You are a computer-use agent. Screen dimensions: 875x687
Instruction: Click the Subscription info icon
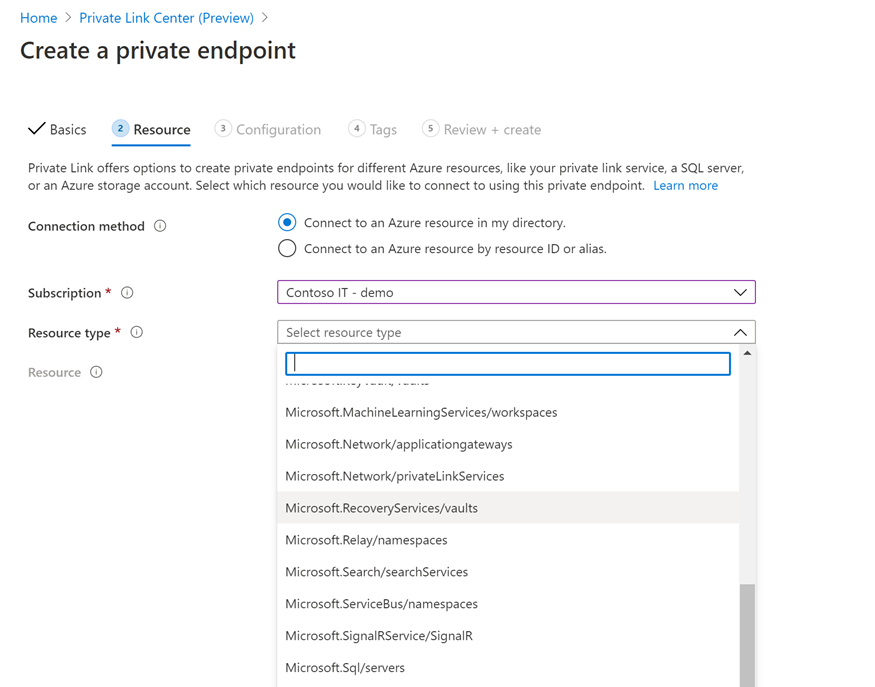pyautogui.click(x=127, y=293)
